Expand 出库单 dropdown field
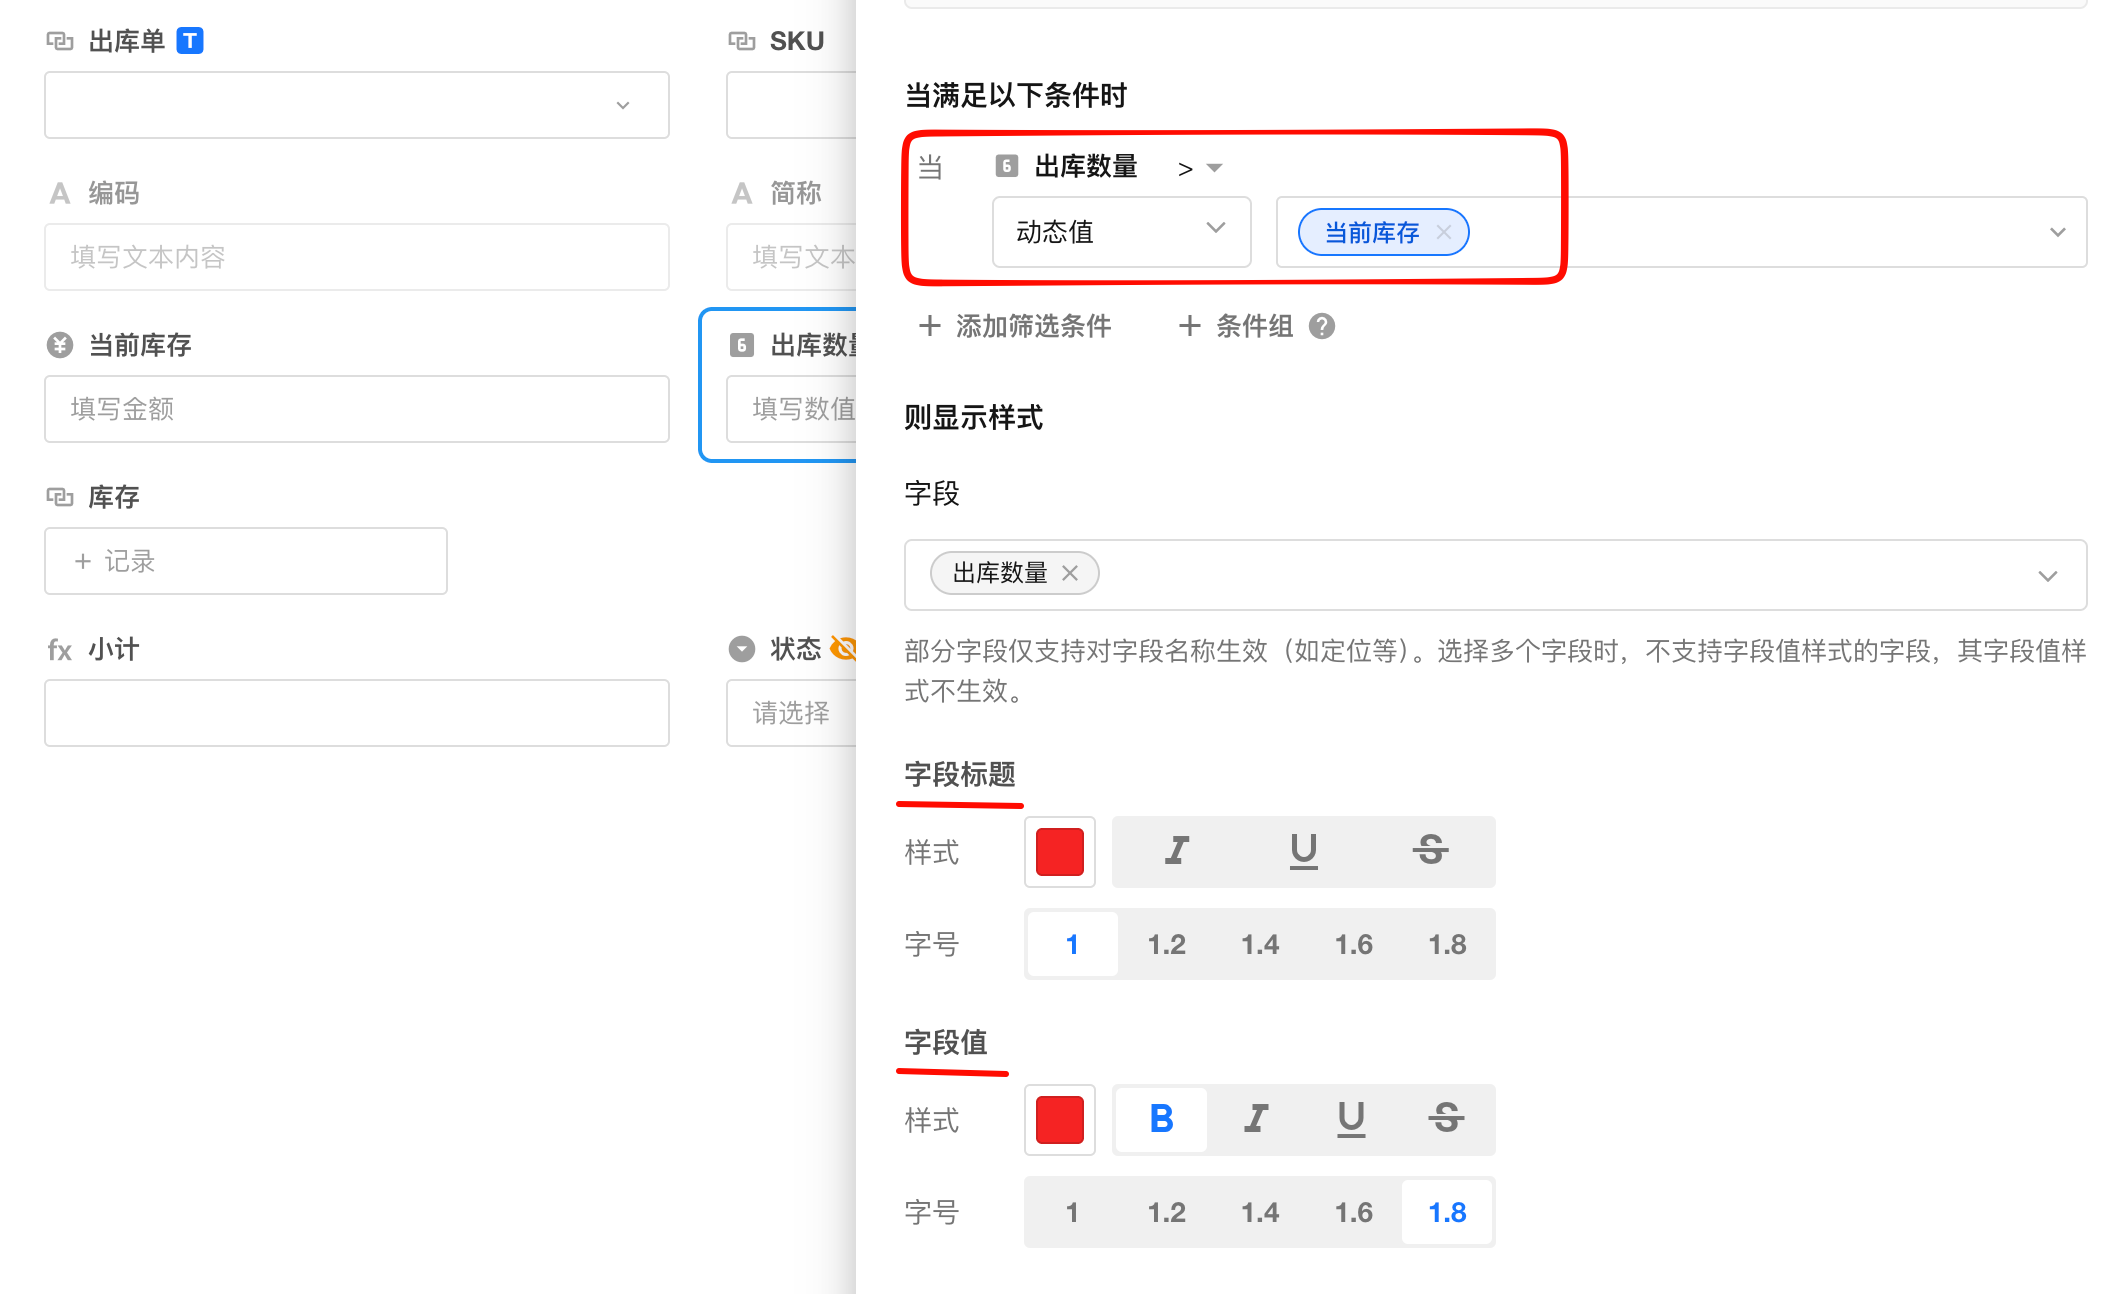 (x=357, y=105)
